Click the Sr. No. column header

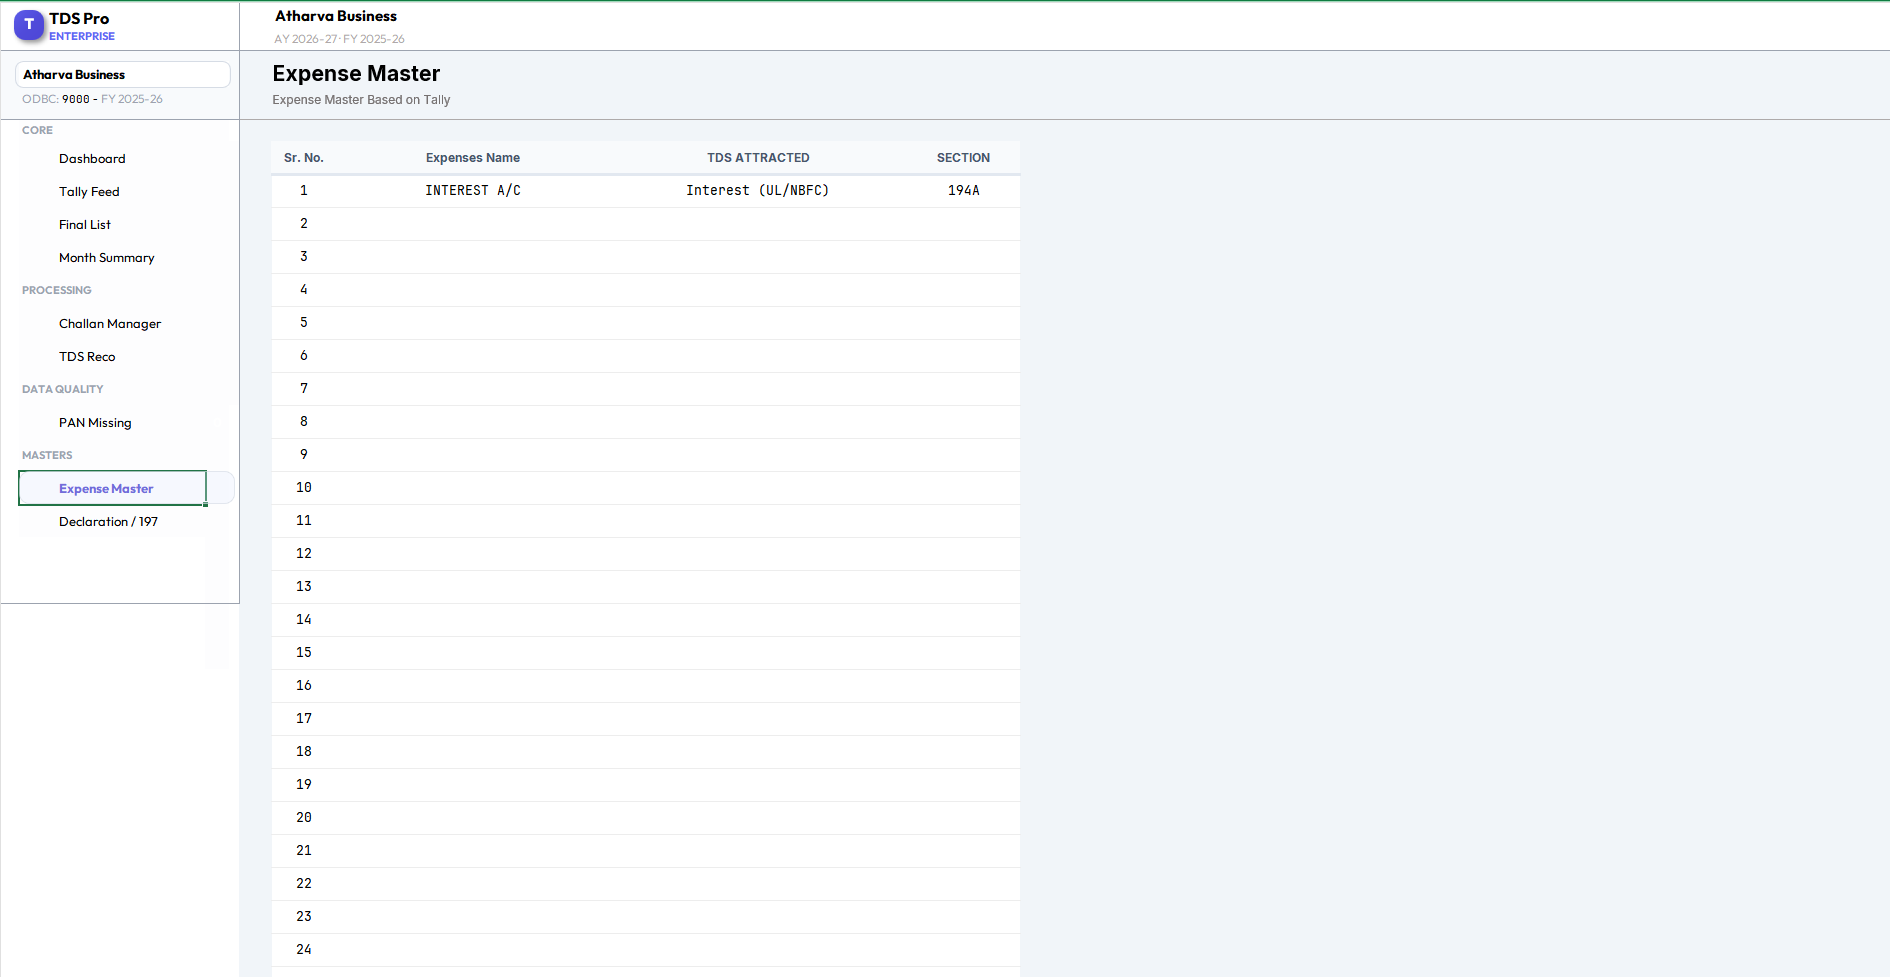click(304, 157)
